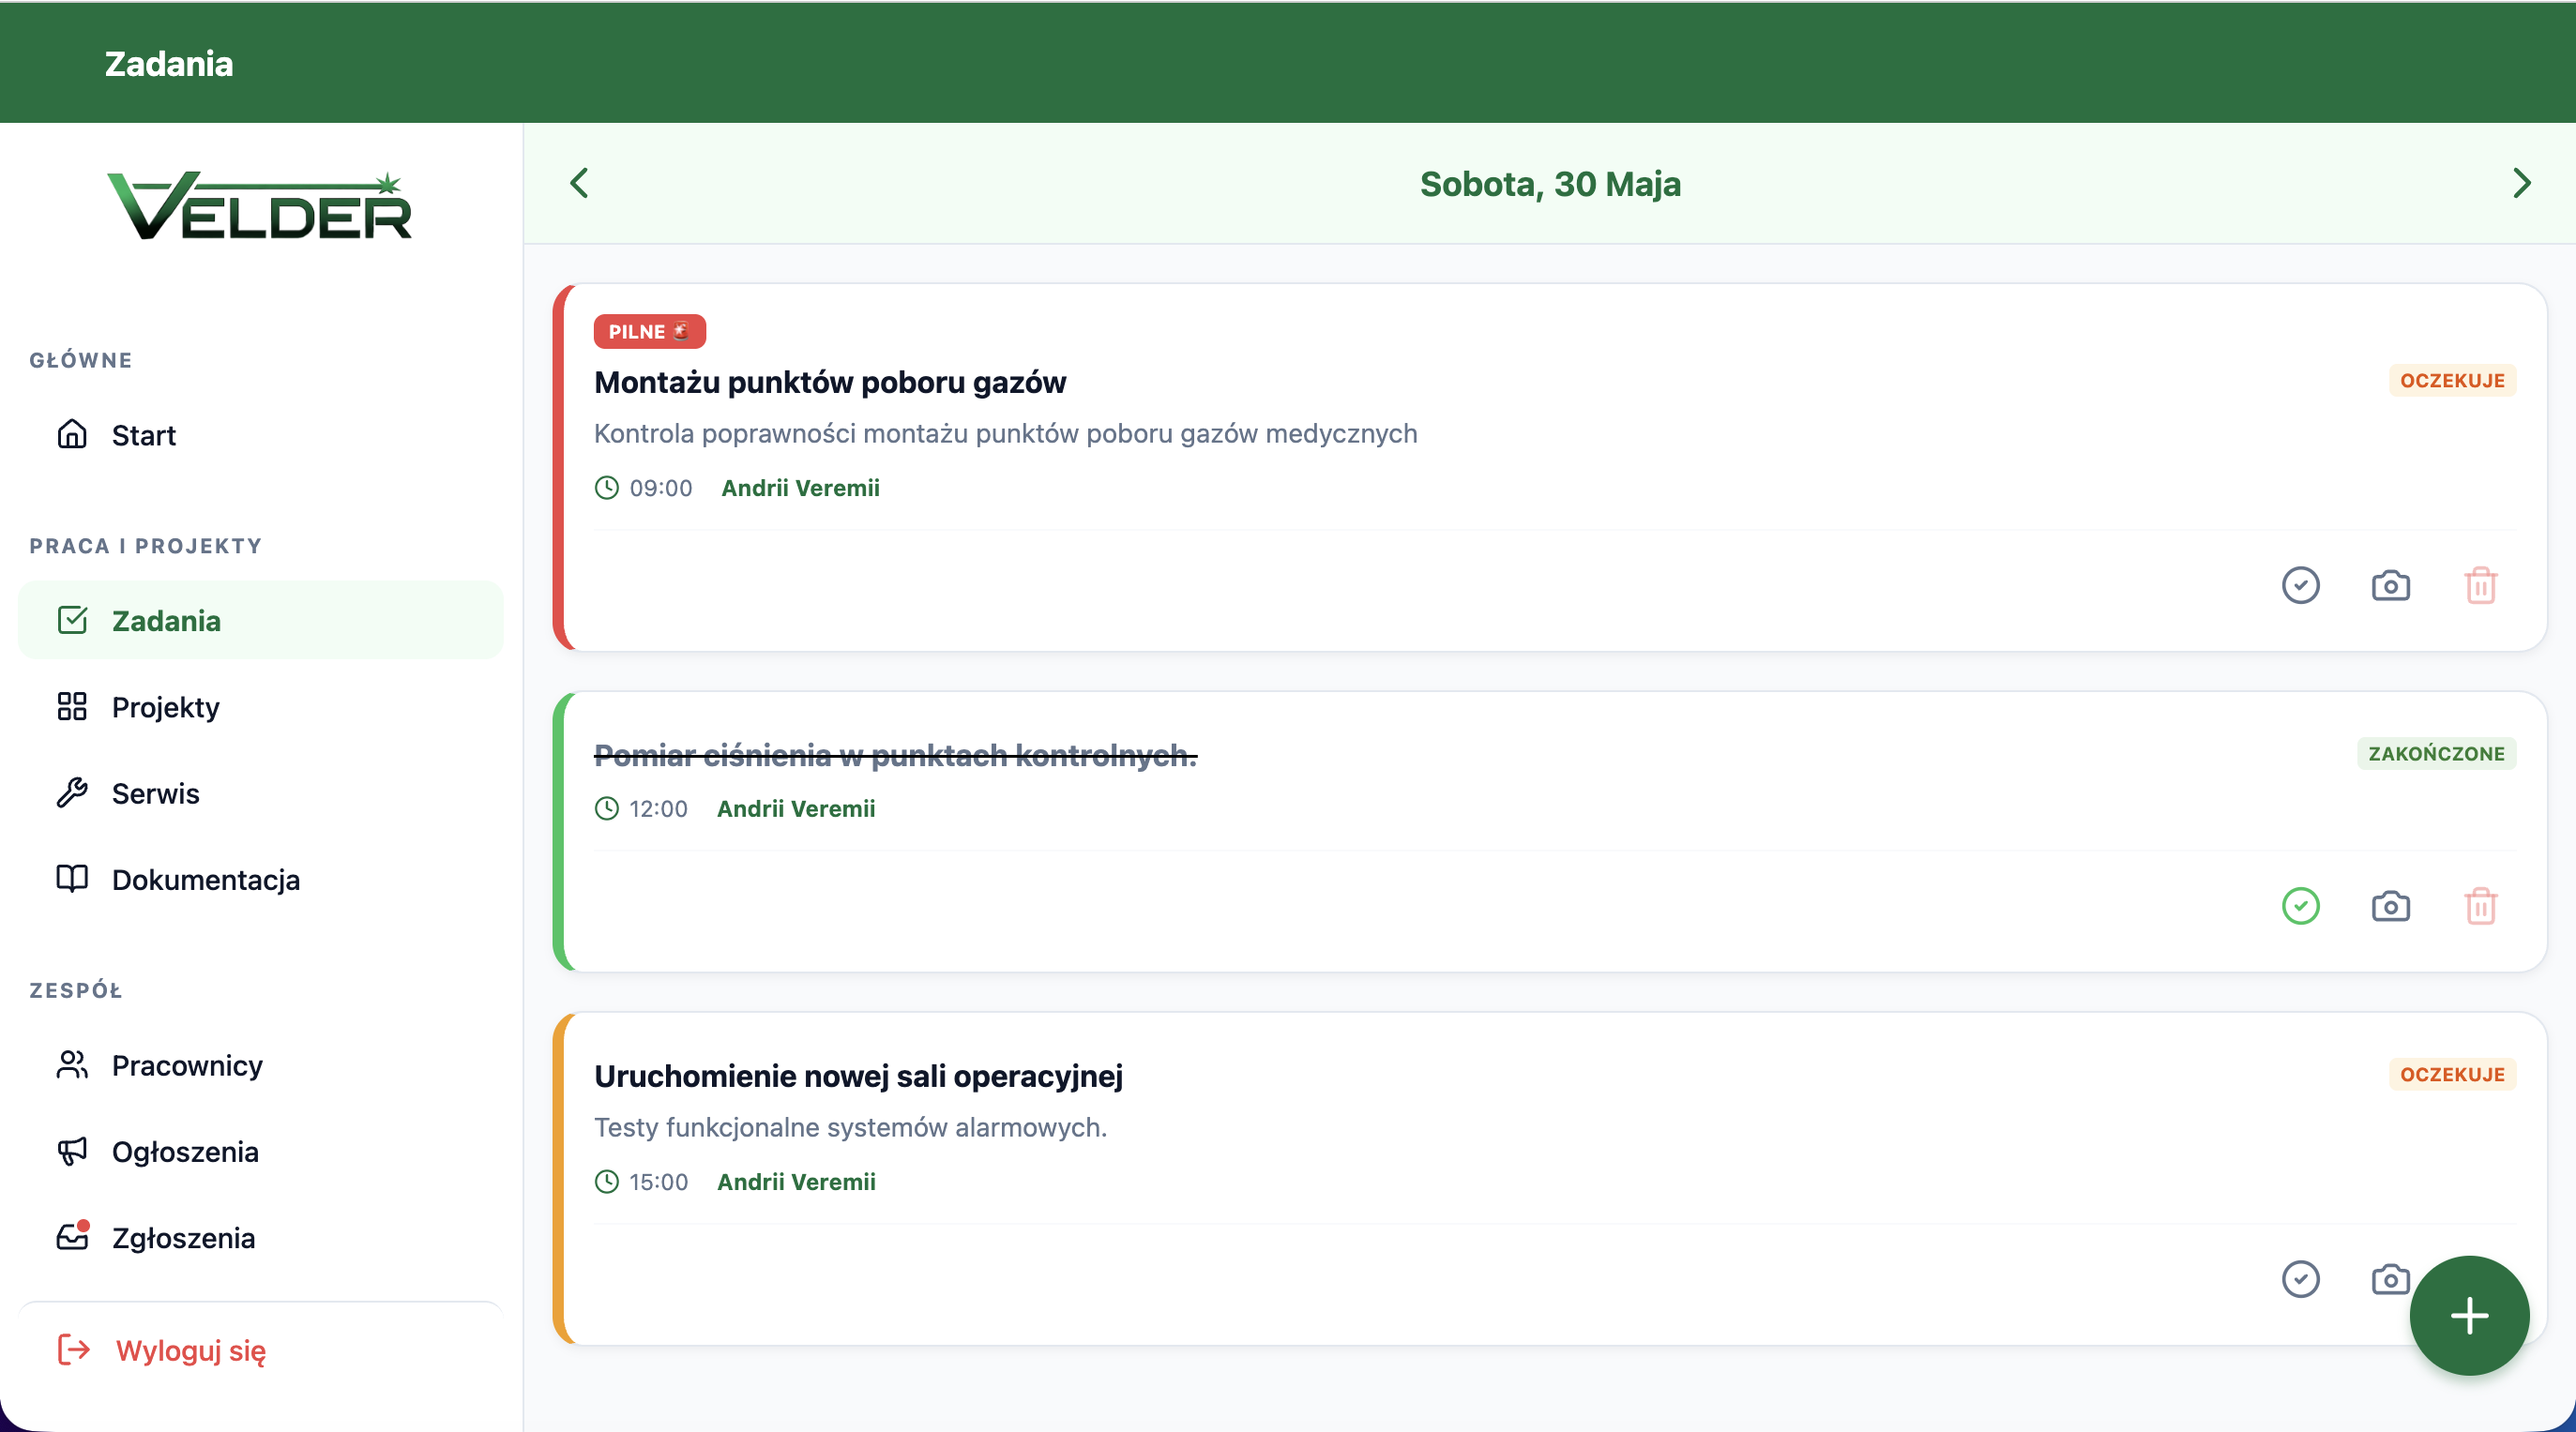Open Dokumentacja section

coord(260,880)
